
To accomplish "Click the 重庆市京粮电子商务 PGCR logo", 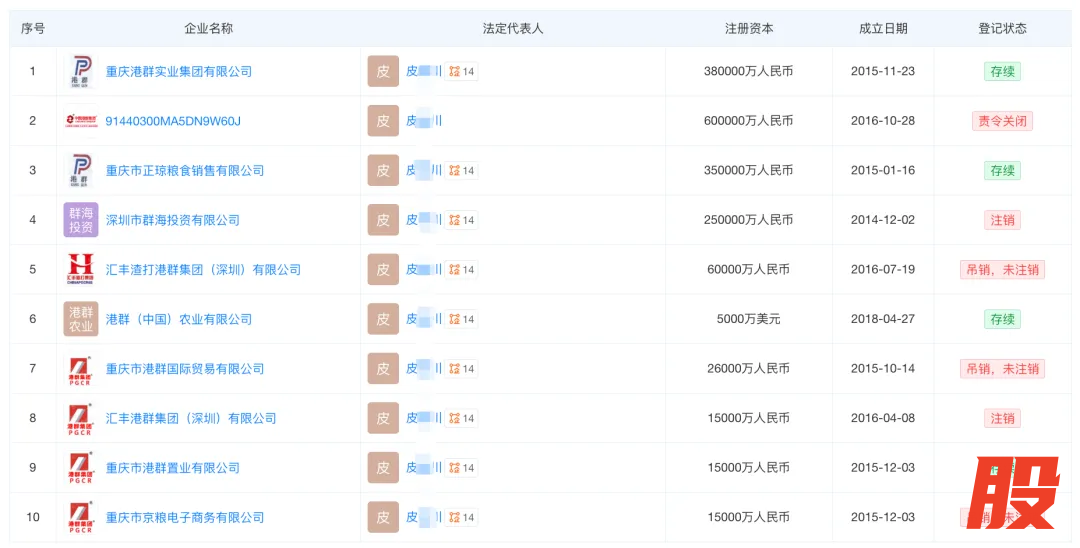I will click(x=81, y=517).
